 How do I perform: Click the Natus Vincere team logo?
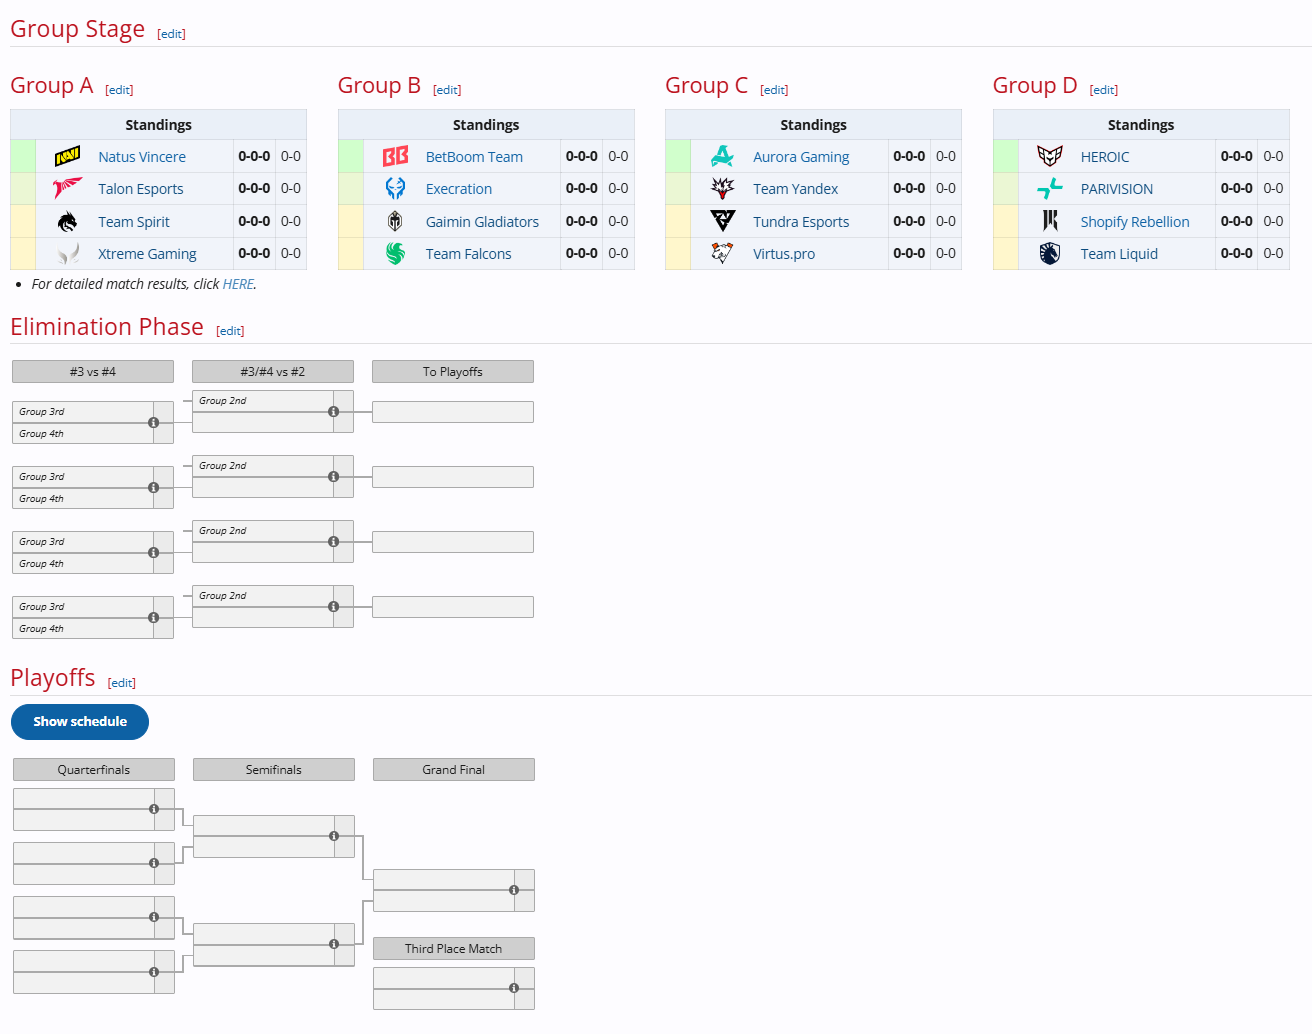pos(67,157)
